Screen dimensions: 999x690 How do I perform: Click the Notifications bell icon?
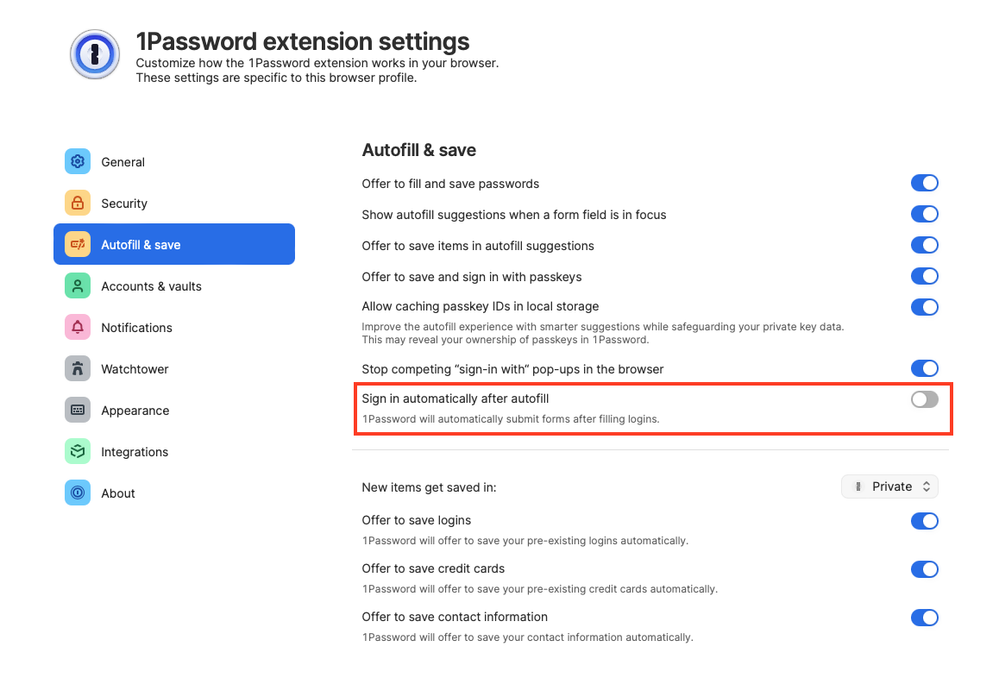[x=77, y=327]
